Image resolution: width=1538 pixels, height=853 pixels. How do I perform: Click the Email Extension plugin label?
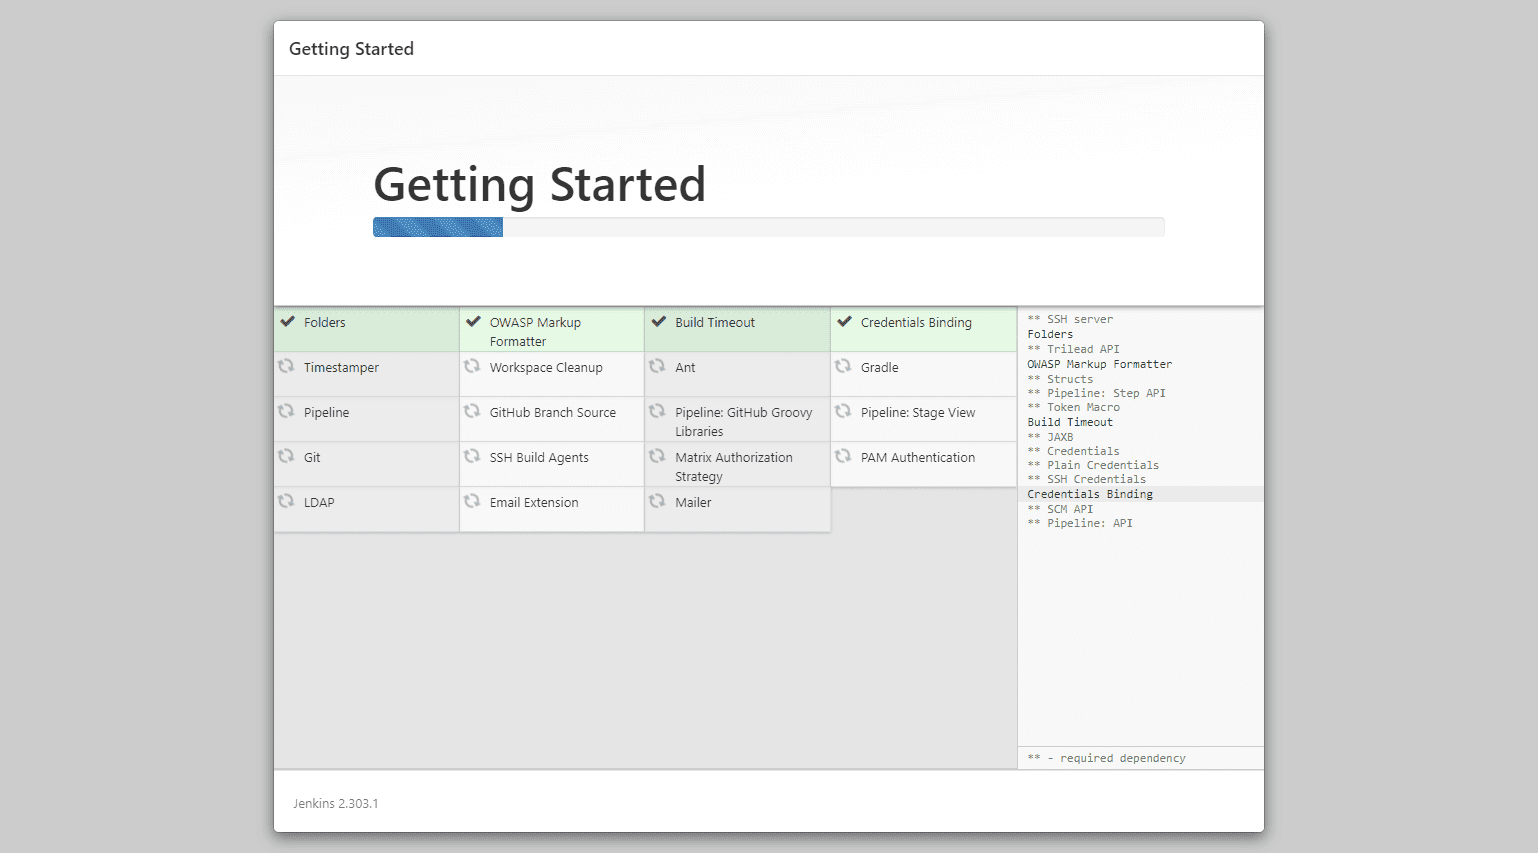click(534, 503)
